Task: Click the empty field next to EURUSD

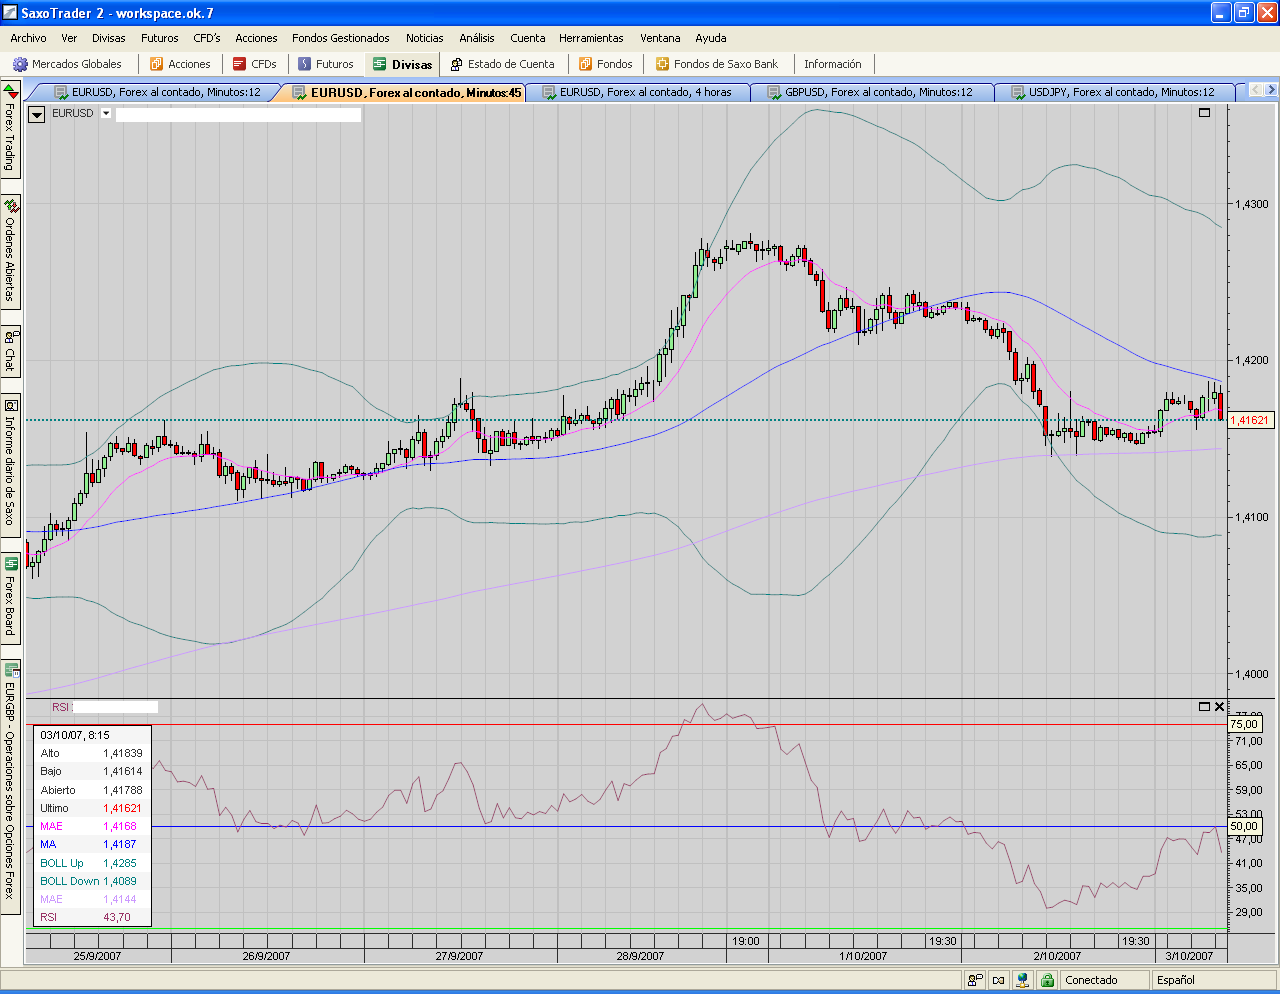Action: point(238,114)
